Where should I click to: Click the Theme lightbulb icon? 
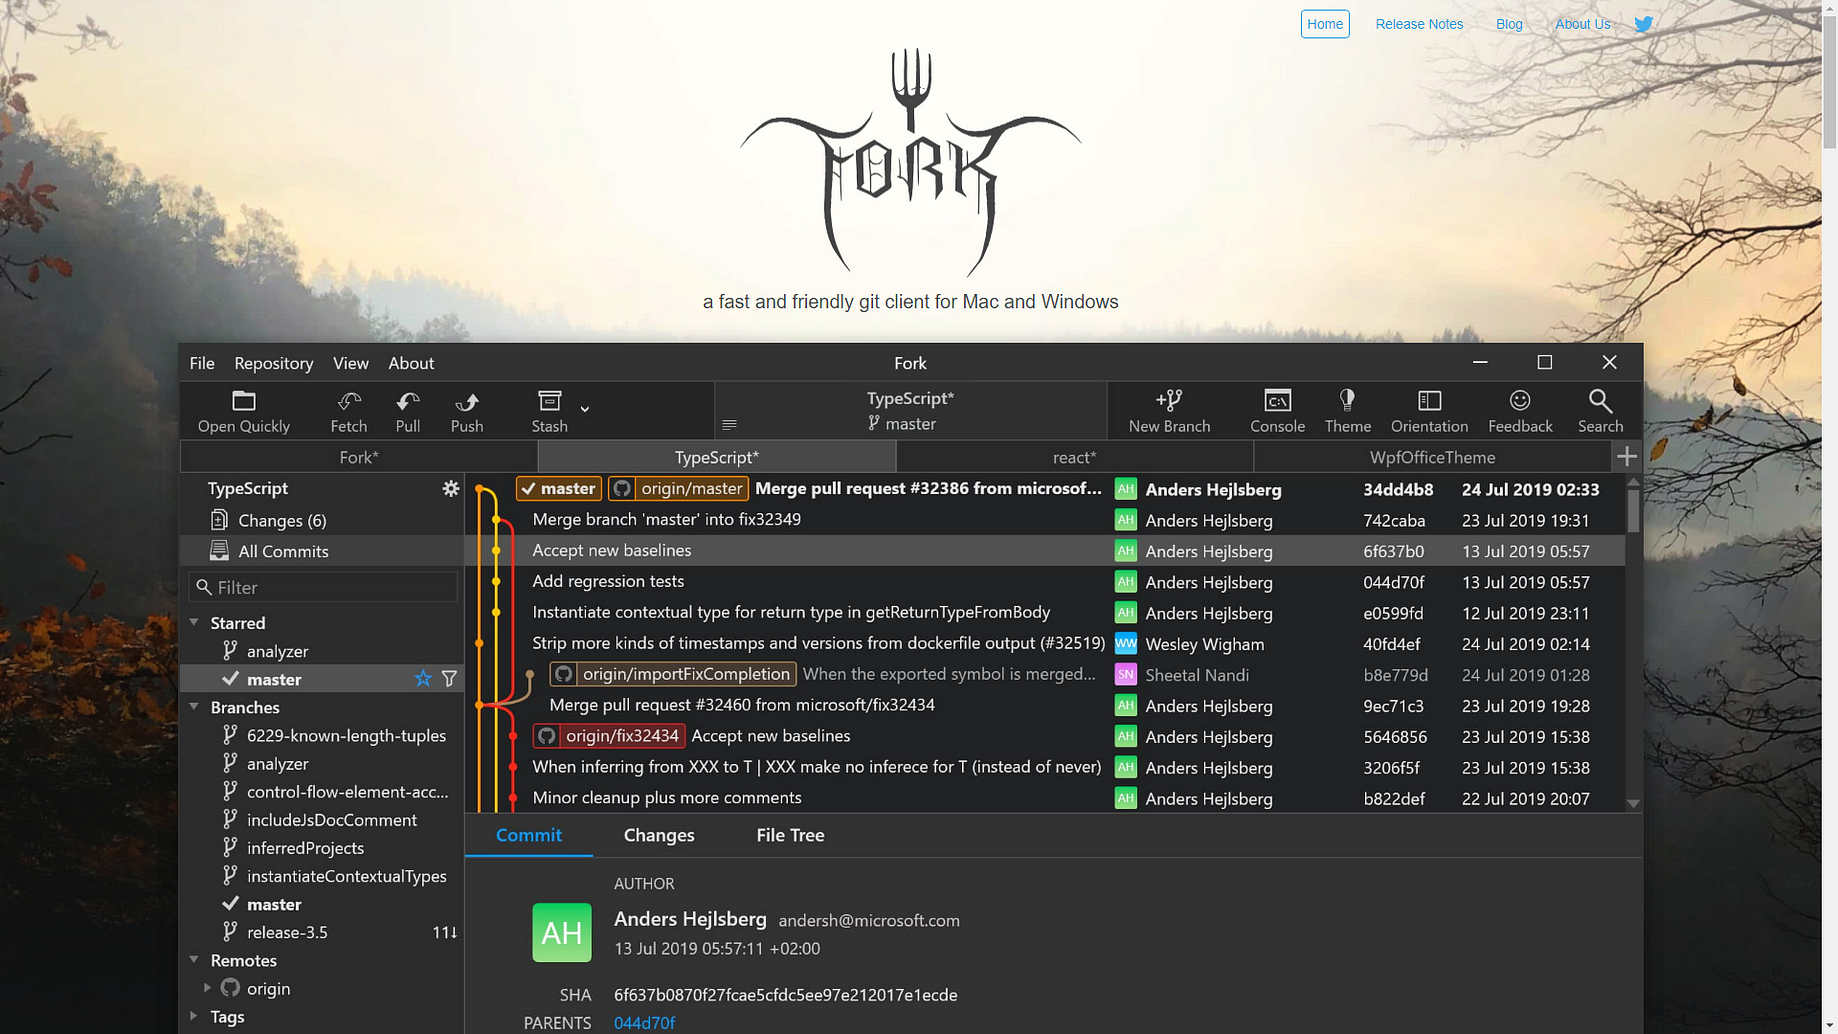click(x=1347, y=401)
